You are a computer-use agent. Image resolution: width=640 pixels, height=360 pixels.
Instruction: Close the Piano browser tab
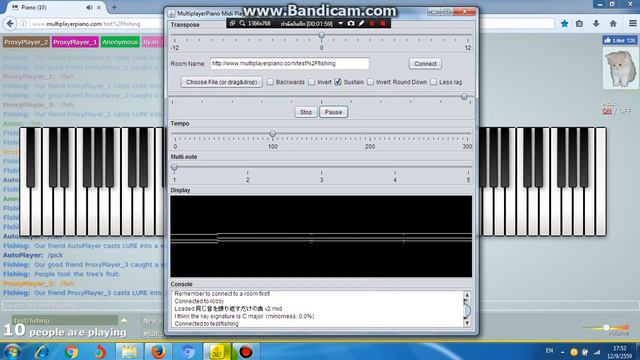99,7
